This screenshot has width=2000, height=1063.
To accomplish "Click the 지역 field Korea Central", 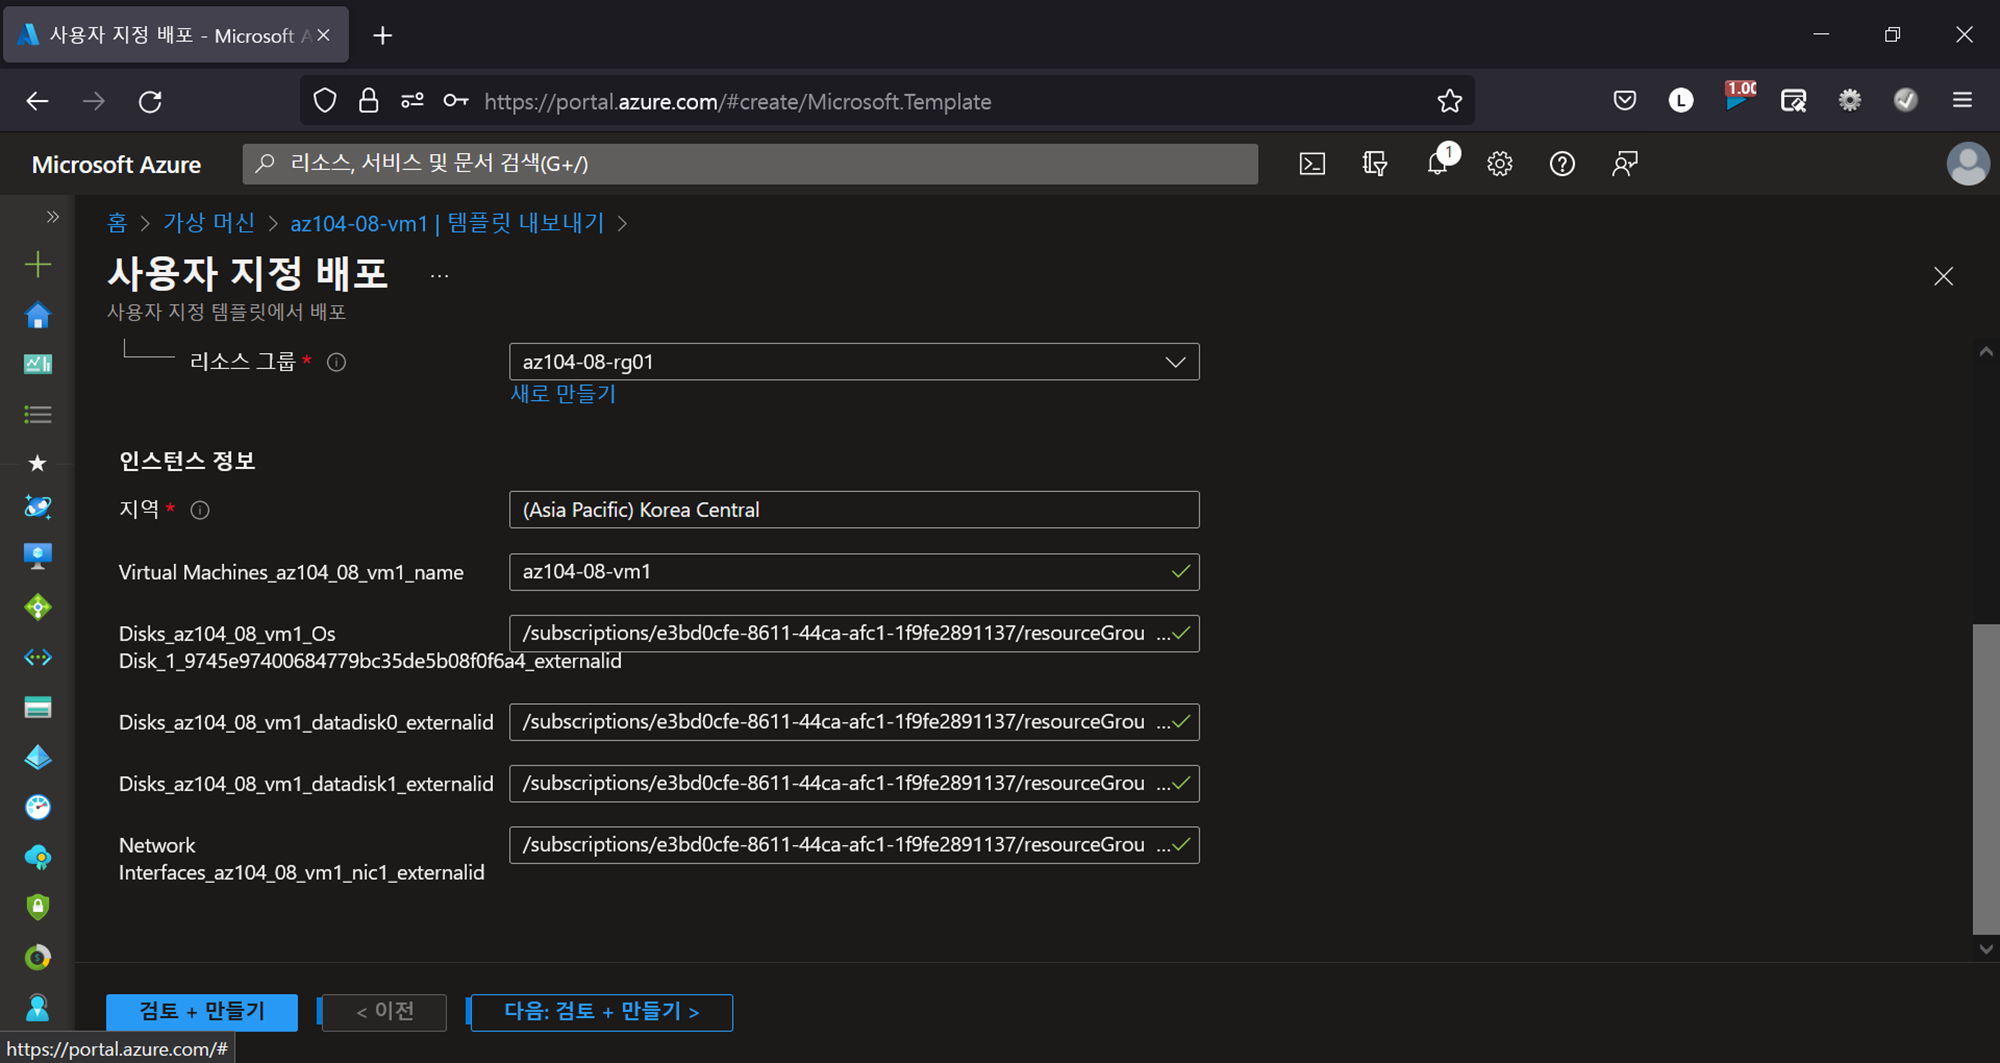I will tap(854, 510).
